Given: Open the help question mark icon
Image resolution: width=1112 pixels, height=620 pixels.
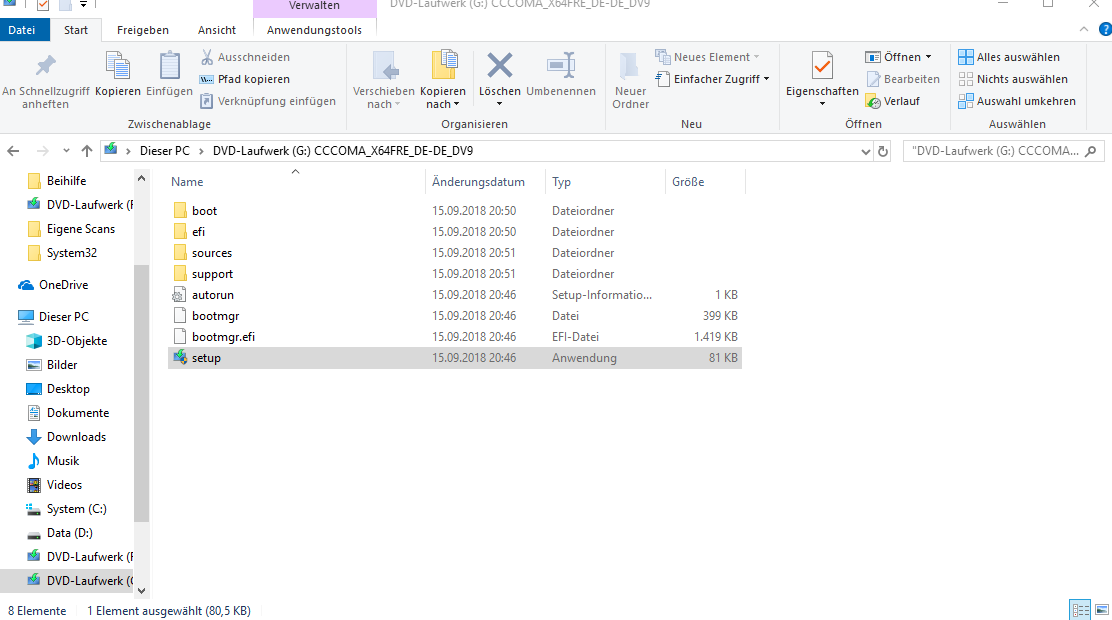Looking at the screenshot, I should (1104, 29).
